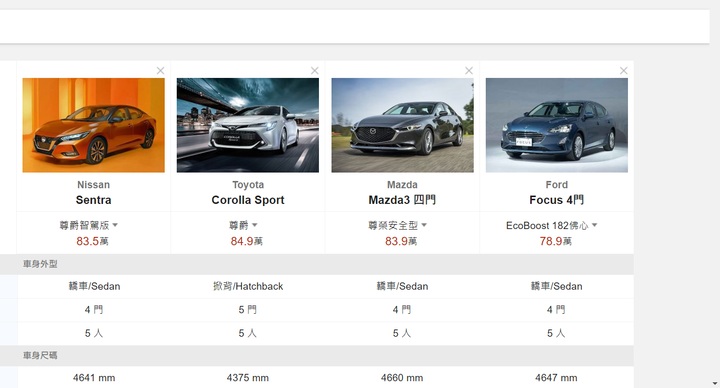Remove Nissan Sentra from the comparison

[x=160, y=71]
